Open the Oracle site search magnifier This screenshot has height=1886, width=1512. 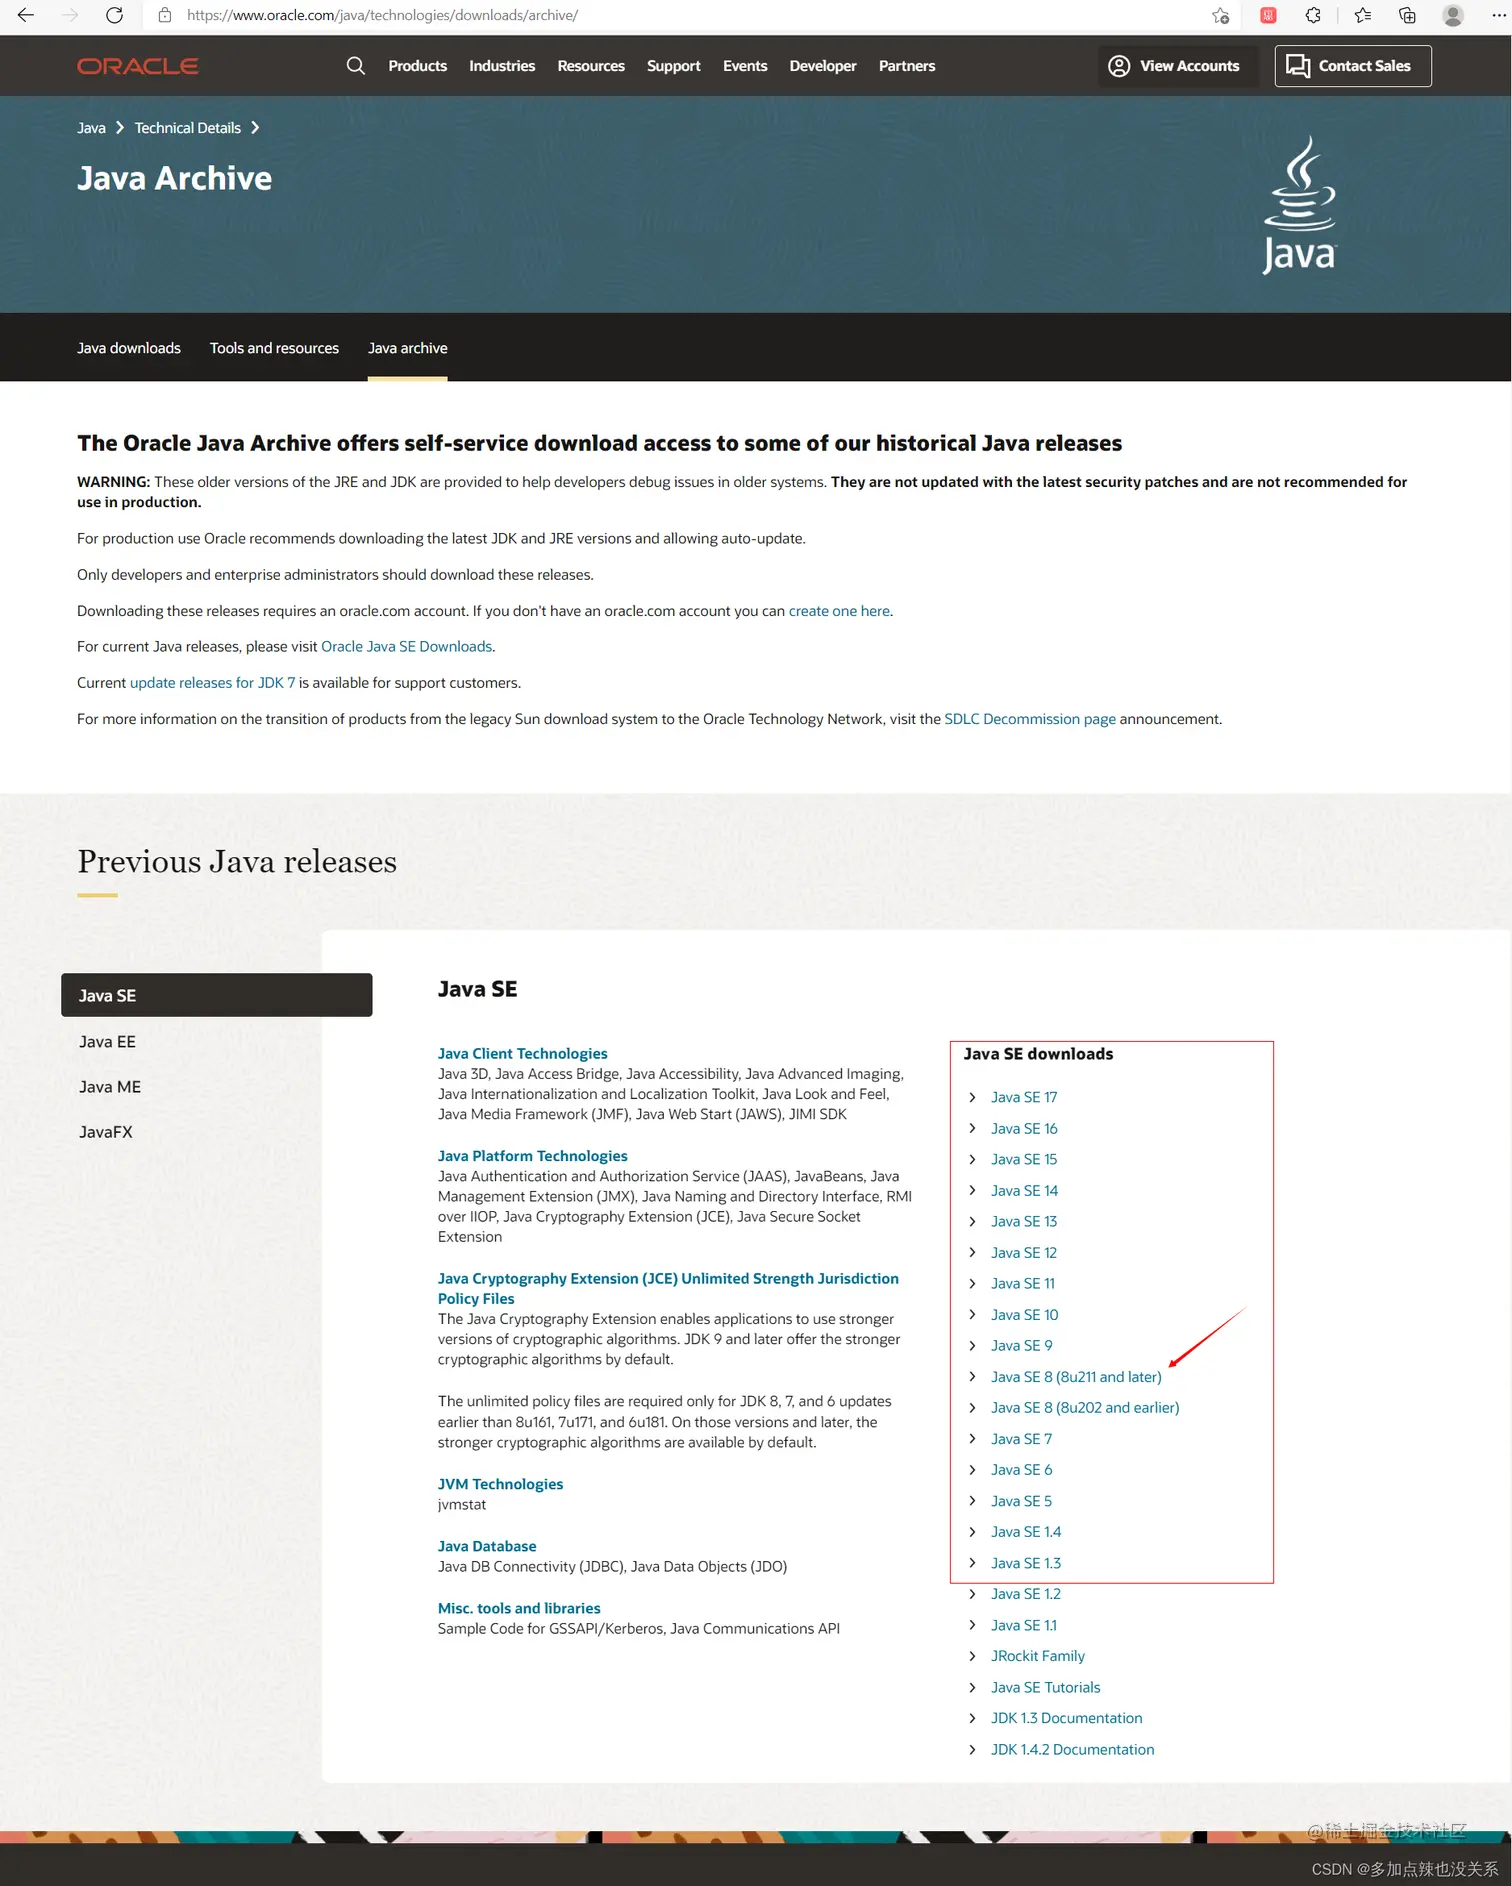[355, 66]
